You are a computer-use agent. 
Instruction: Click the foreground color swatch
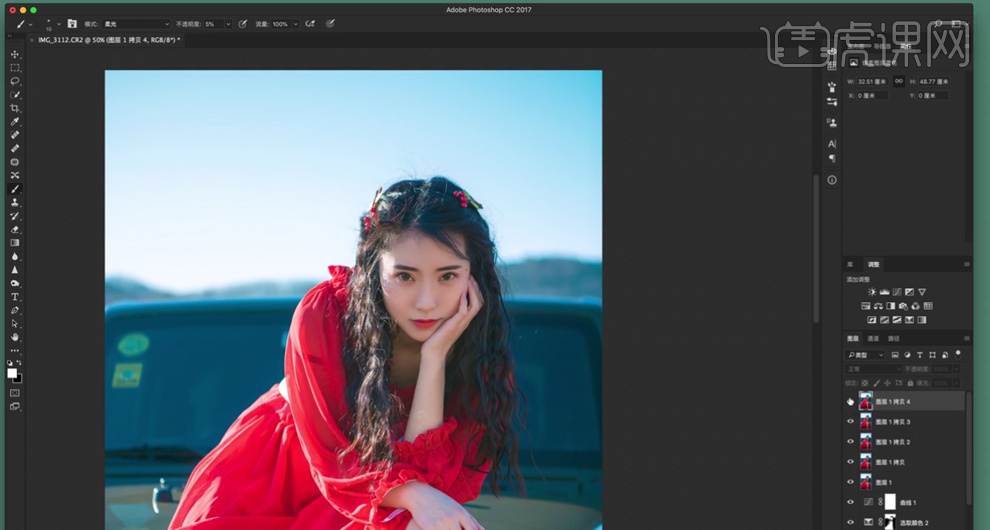(12, 373)
